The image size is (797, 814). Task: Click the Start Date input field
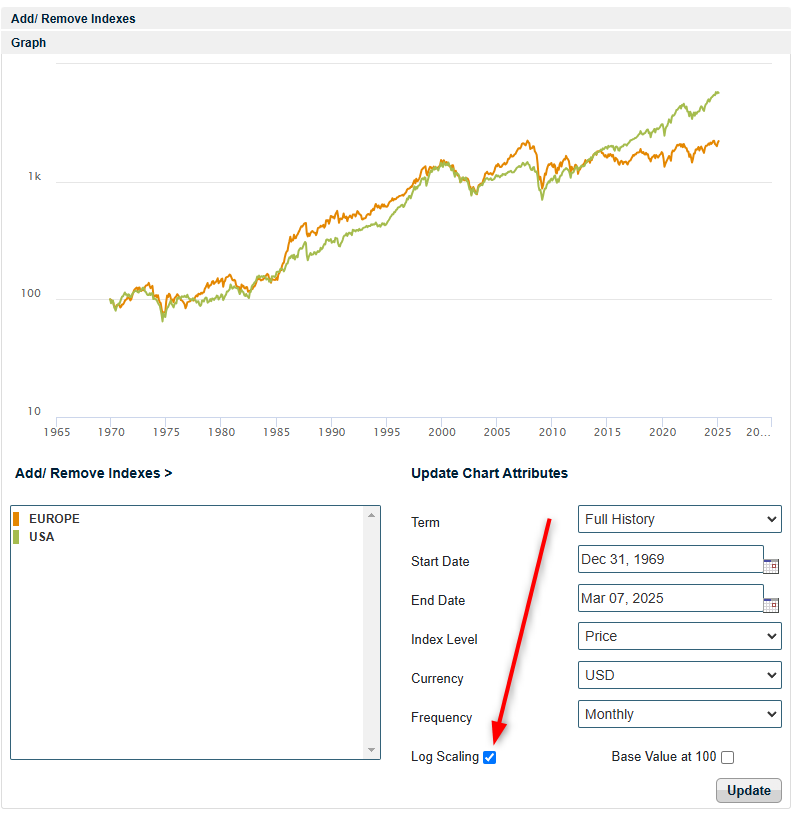point(670,559)
